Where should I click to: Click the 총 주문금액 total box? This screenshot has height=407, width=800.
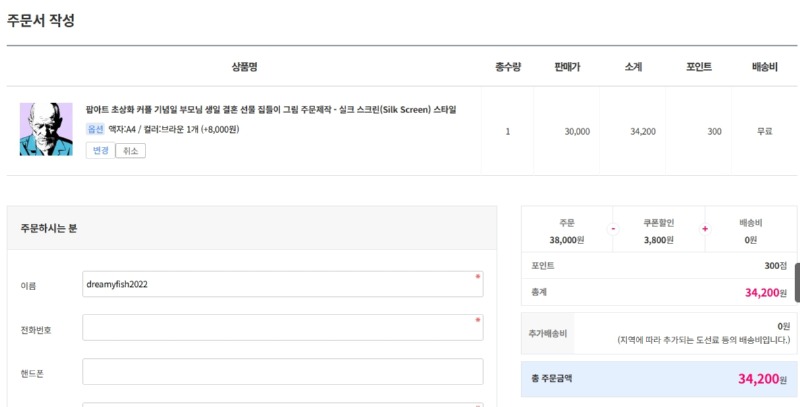click(659, 379)
